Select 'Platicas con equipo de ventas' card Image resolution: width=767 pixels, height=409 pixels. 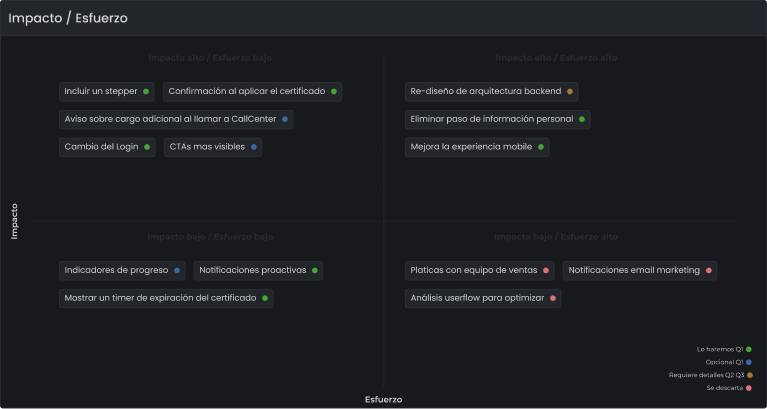point(479,271)
